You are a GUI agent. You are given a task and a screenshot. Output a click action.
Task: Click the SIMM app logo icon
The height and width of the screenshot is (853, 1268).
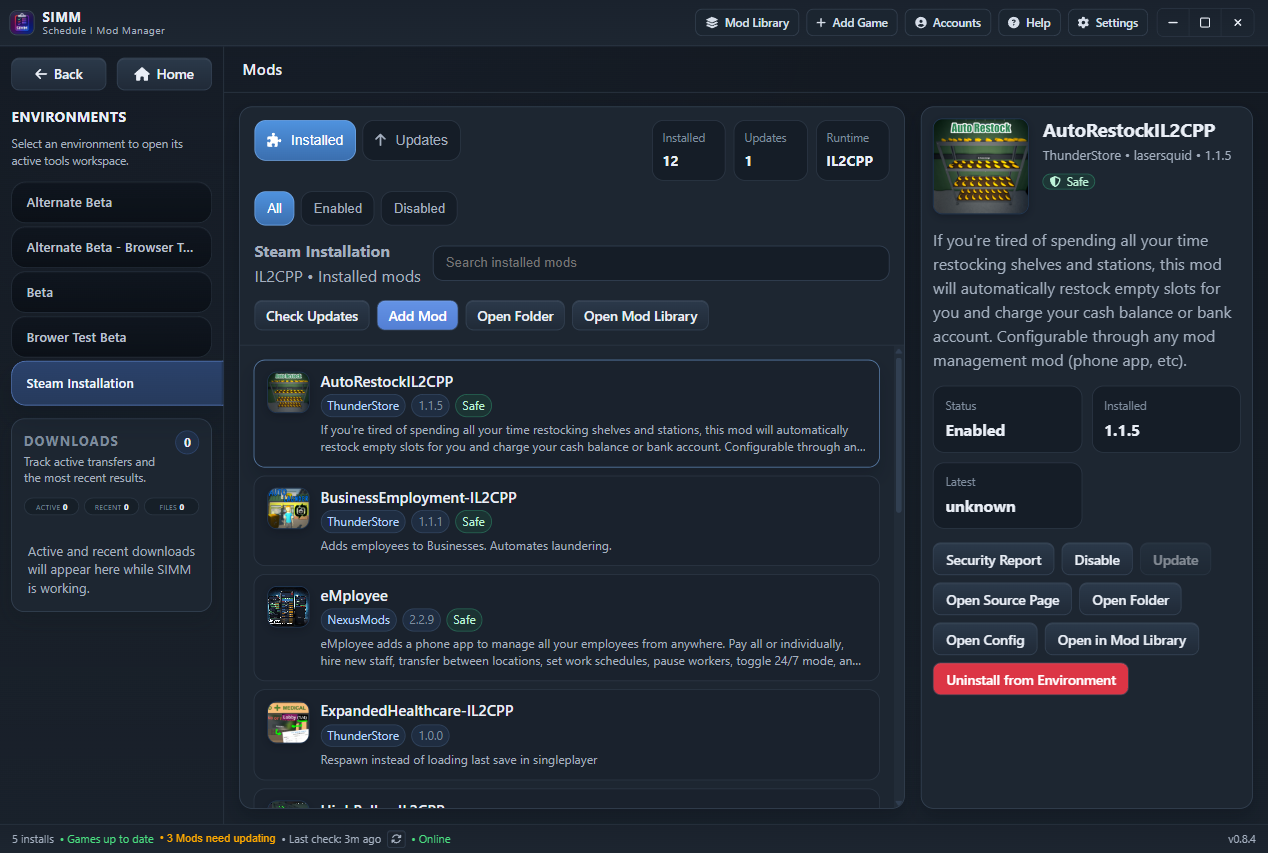[22, 22]
